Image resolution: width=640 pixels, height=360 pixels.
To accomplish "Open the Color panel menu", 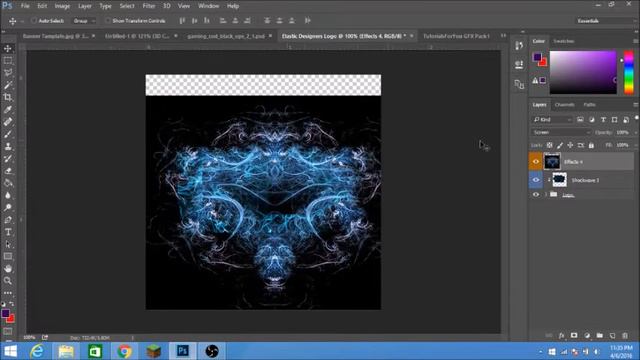I will click(x=636, y=41).
